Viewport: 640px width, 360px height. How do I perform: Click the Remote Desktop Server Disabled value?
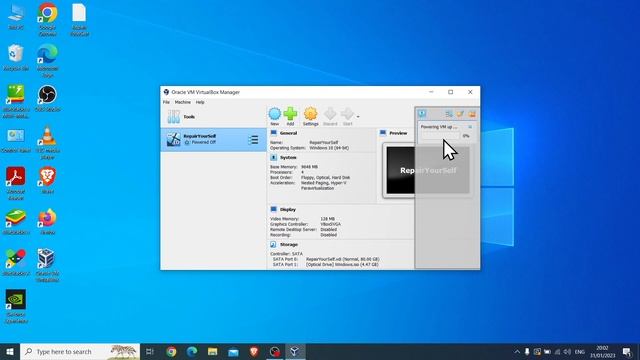pos(329,229)
